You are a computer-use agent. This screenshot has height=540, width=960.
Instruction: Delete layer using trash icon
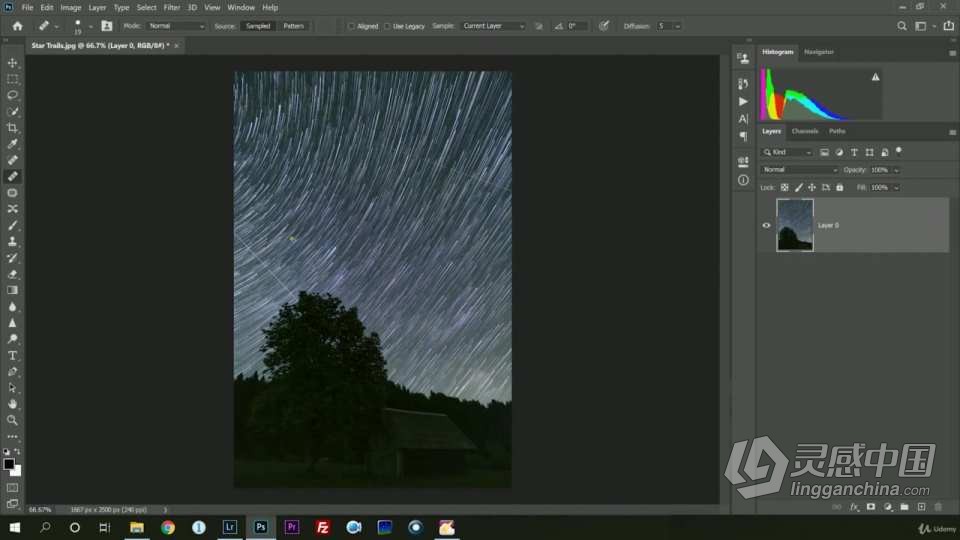[938, 507]
